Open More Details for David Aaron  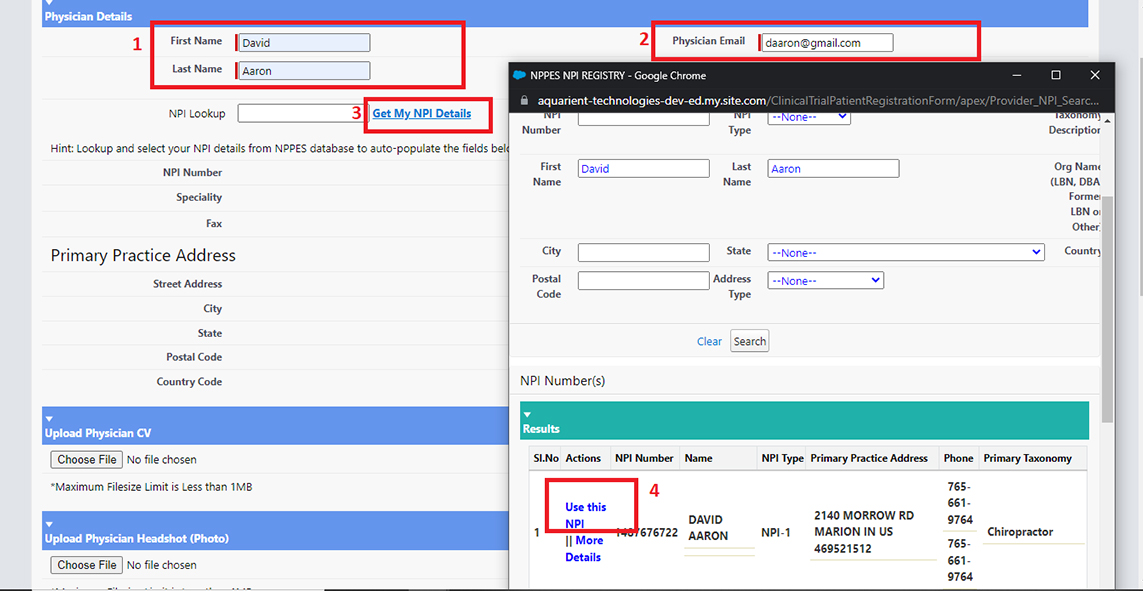click(587, 549)
